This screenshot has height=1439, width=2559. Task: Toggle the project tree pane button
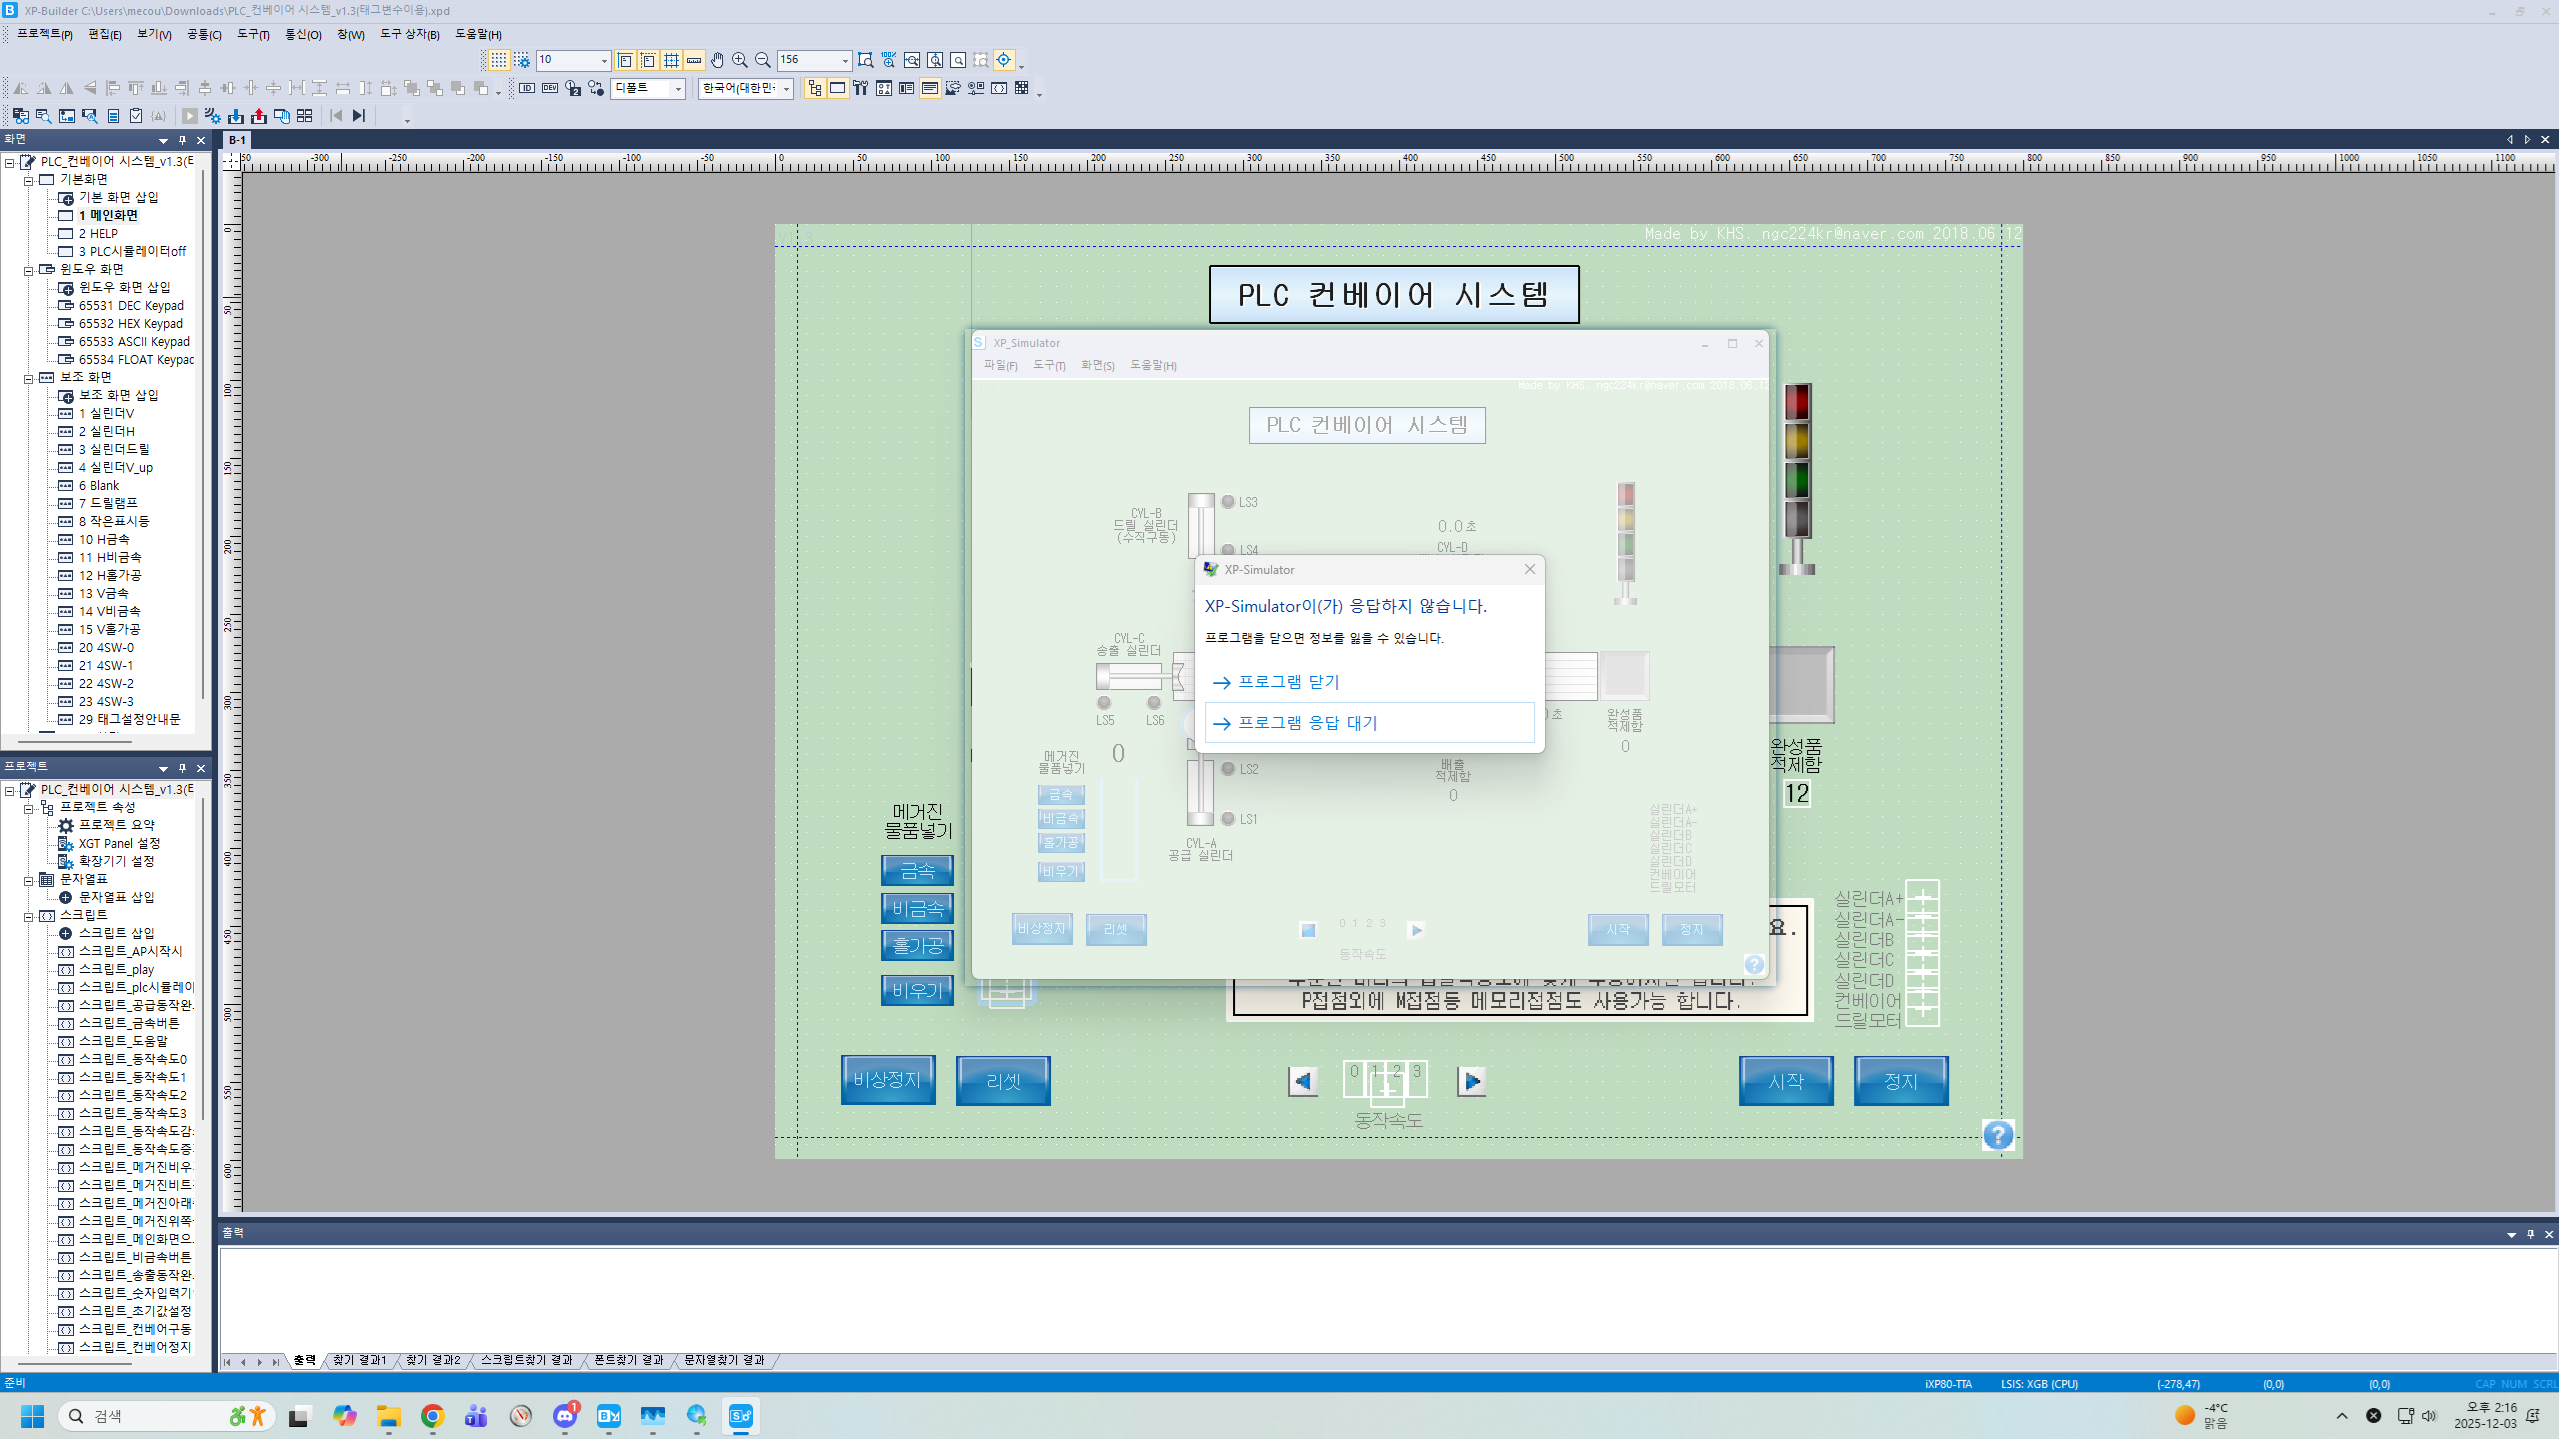point(814,88)
